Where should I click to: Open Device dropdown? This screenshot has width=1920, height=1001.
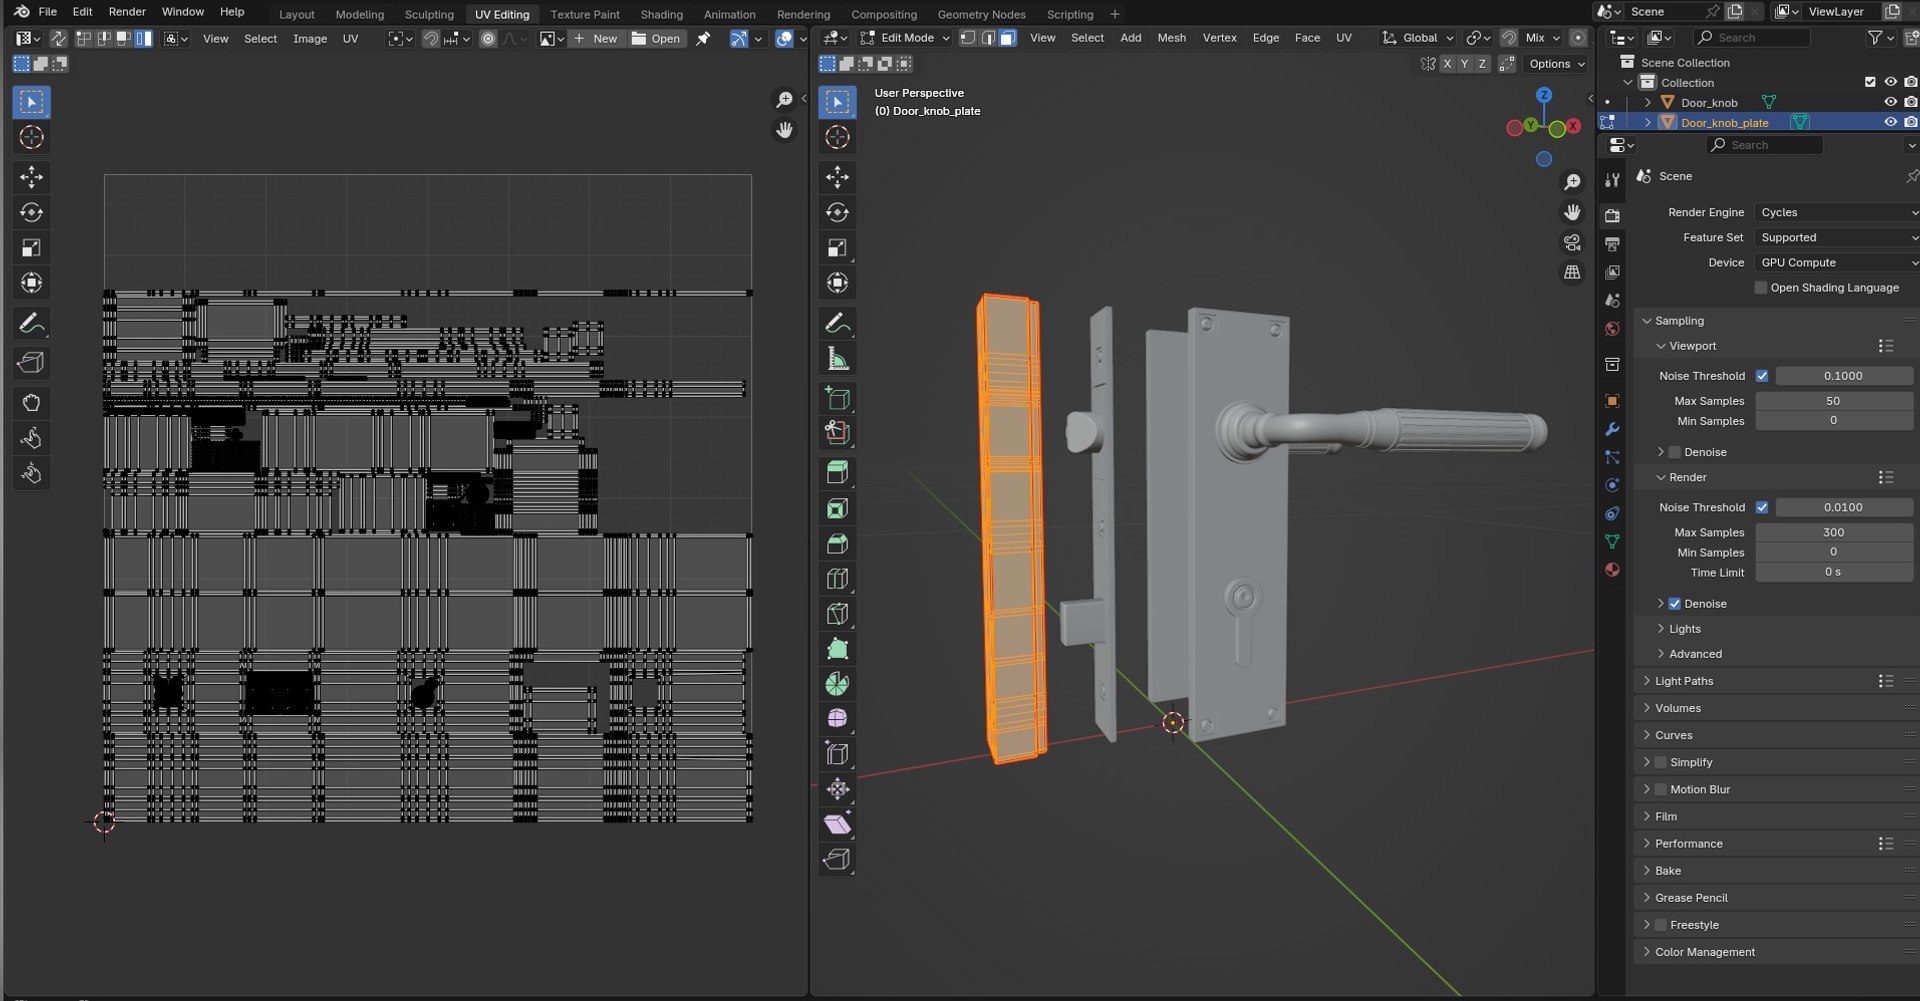(1837, 263)
